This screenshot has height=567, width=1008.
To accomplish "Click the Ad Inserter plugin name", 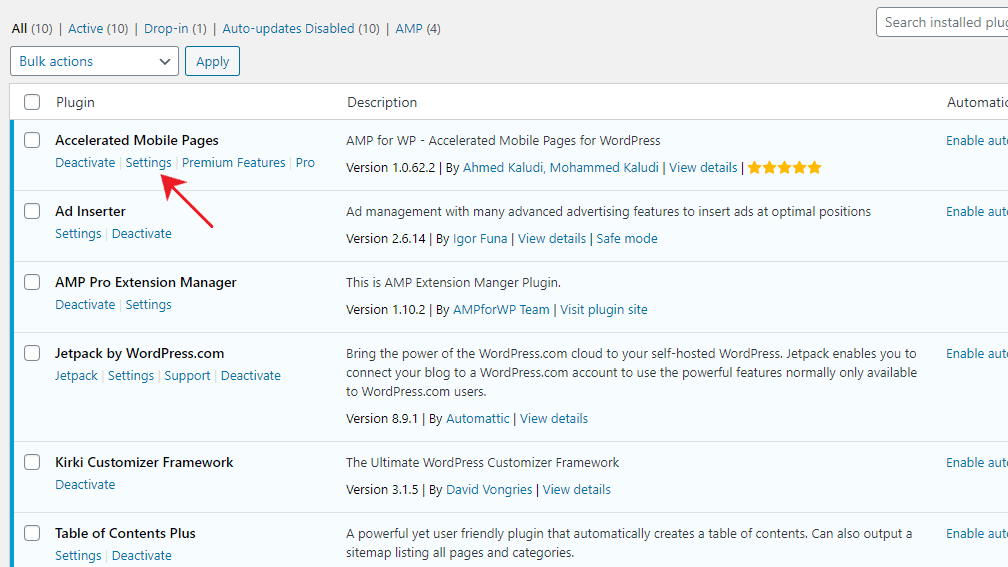I will pos(91,211).
